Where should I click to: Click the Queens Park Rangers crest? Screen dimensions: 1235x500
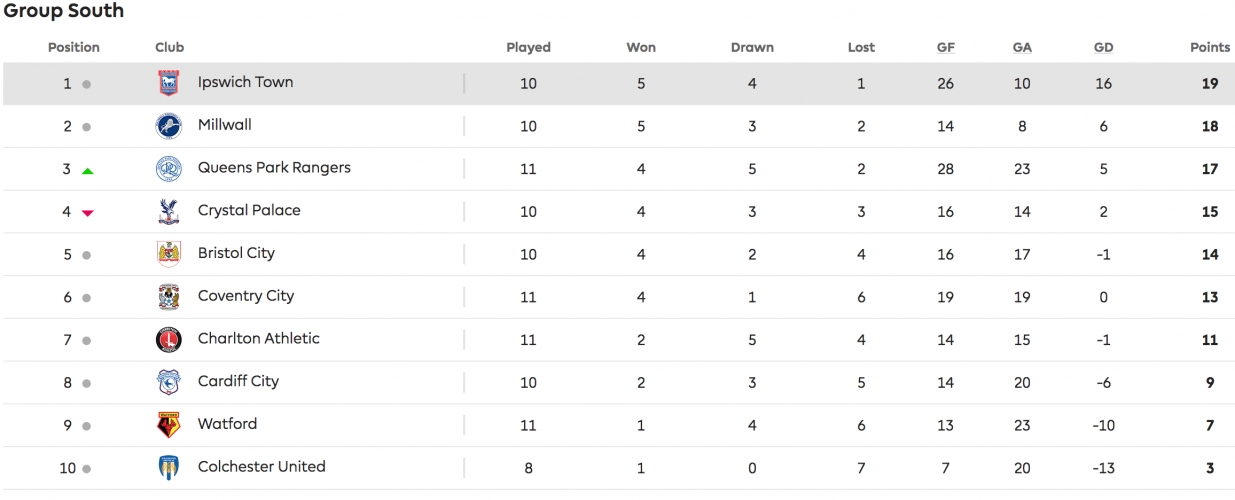(169, 169)
